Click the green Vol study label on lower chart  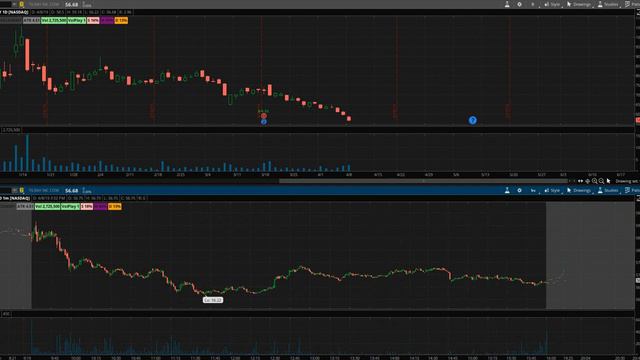[47, 207]
